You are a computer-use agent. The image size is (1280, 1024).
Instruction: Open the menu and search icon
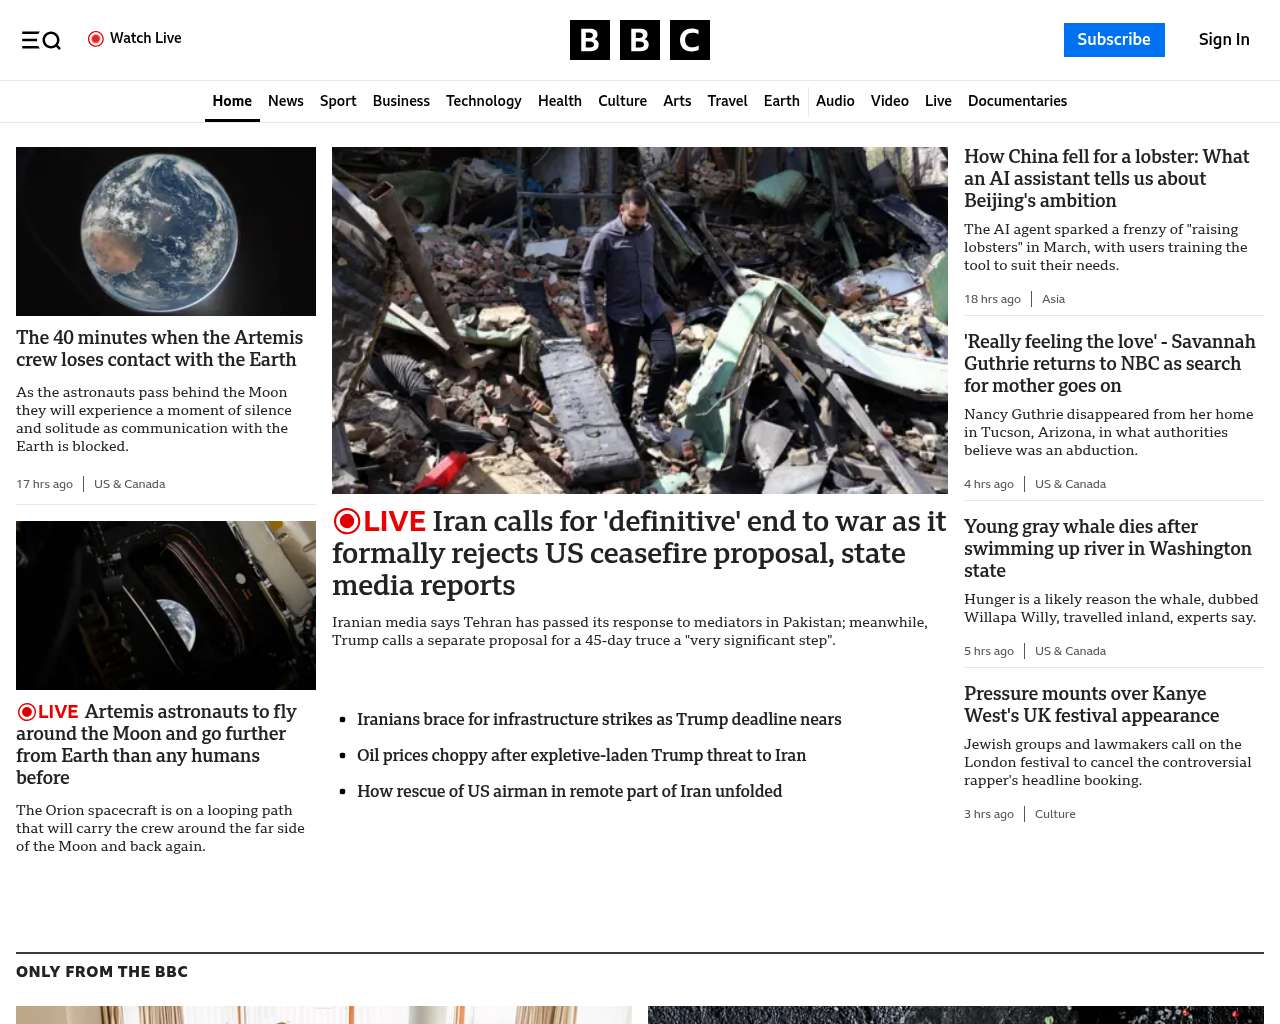(41, 40)
